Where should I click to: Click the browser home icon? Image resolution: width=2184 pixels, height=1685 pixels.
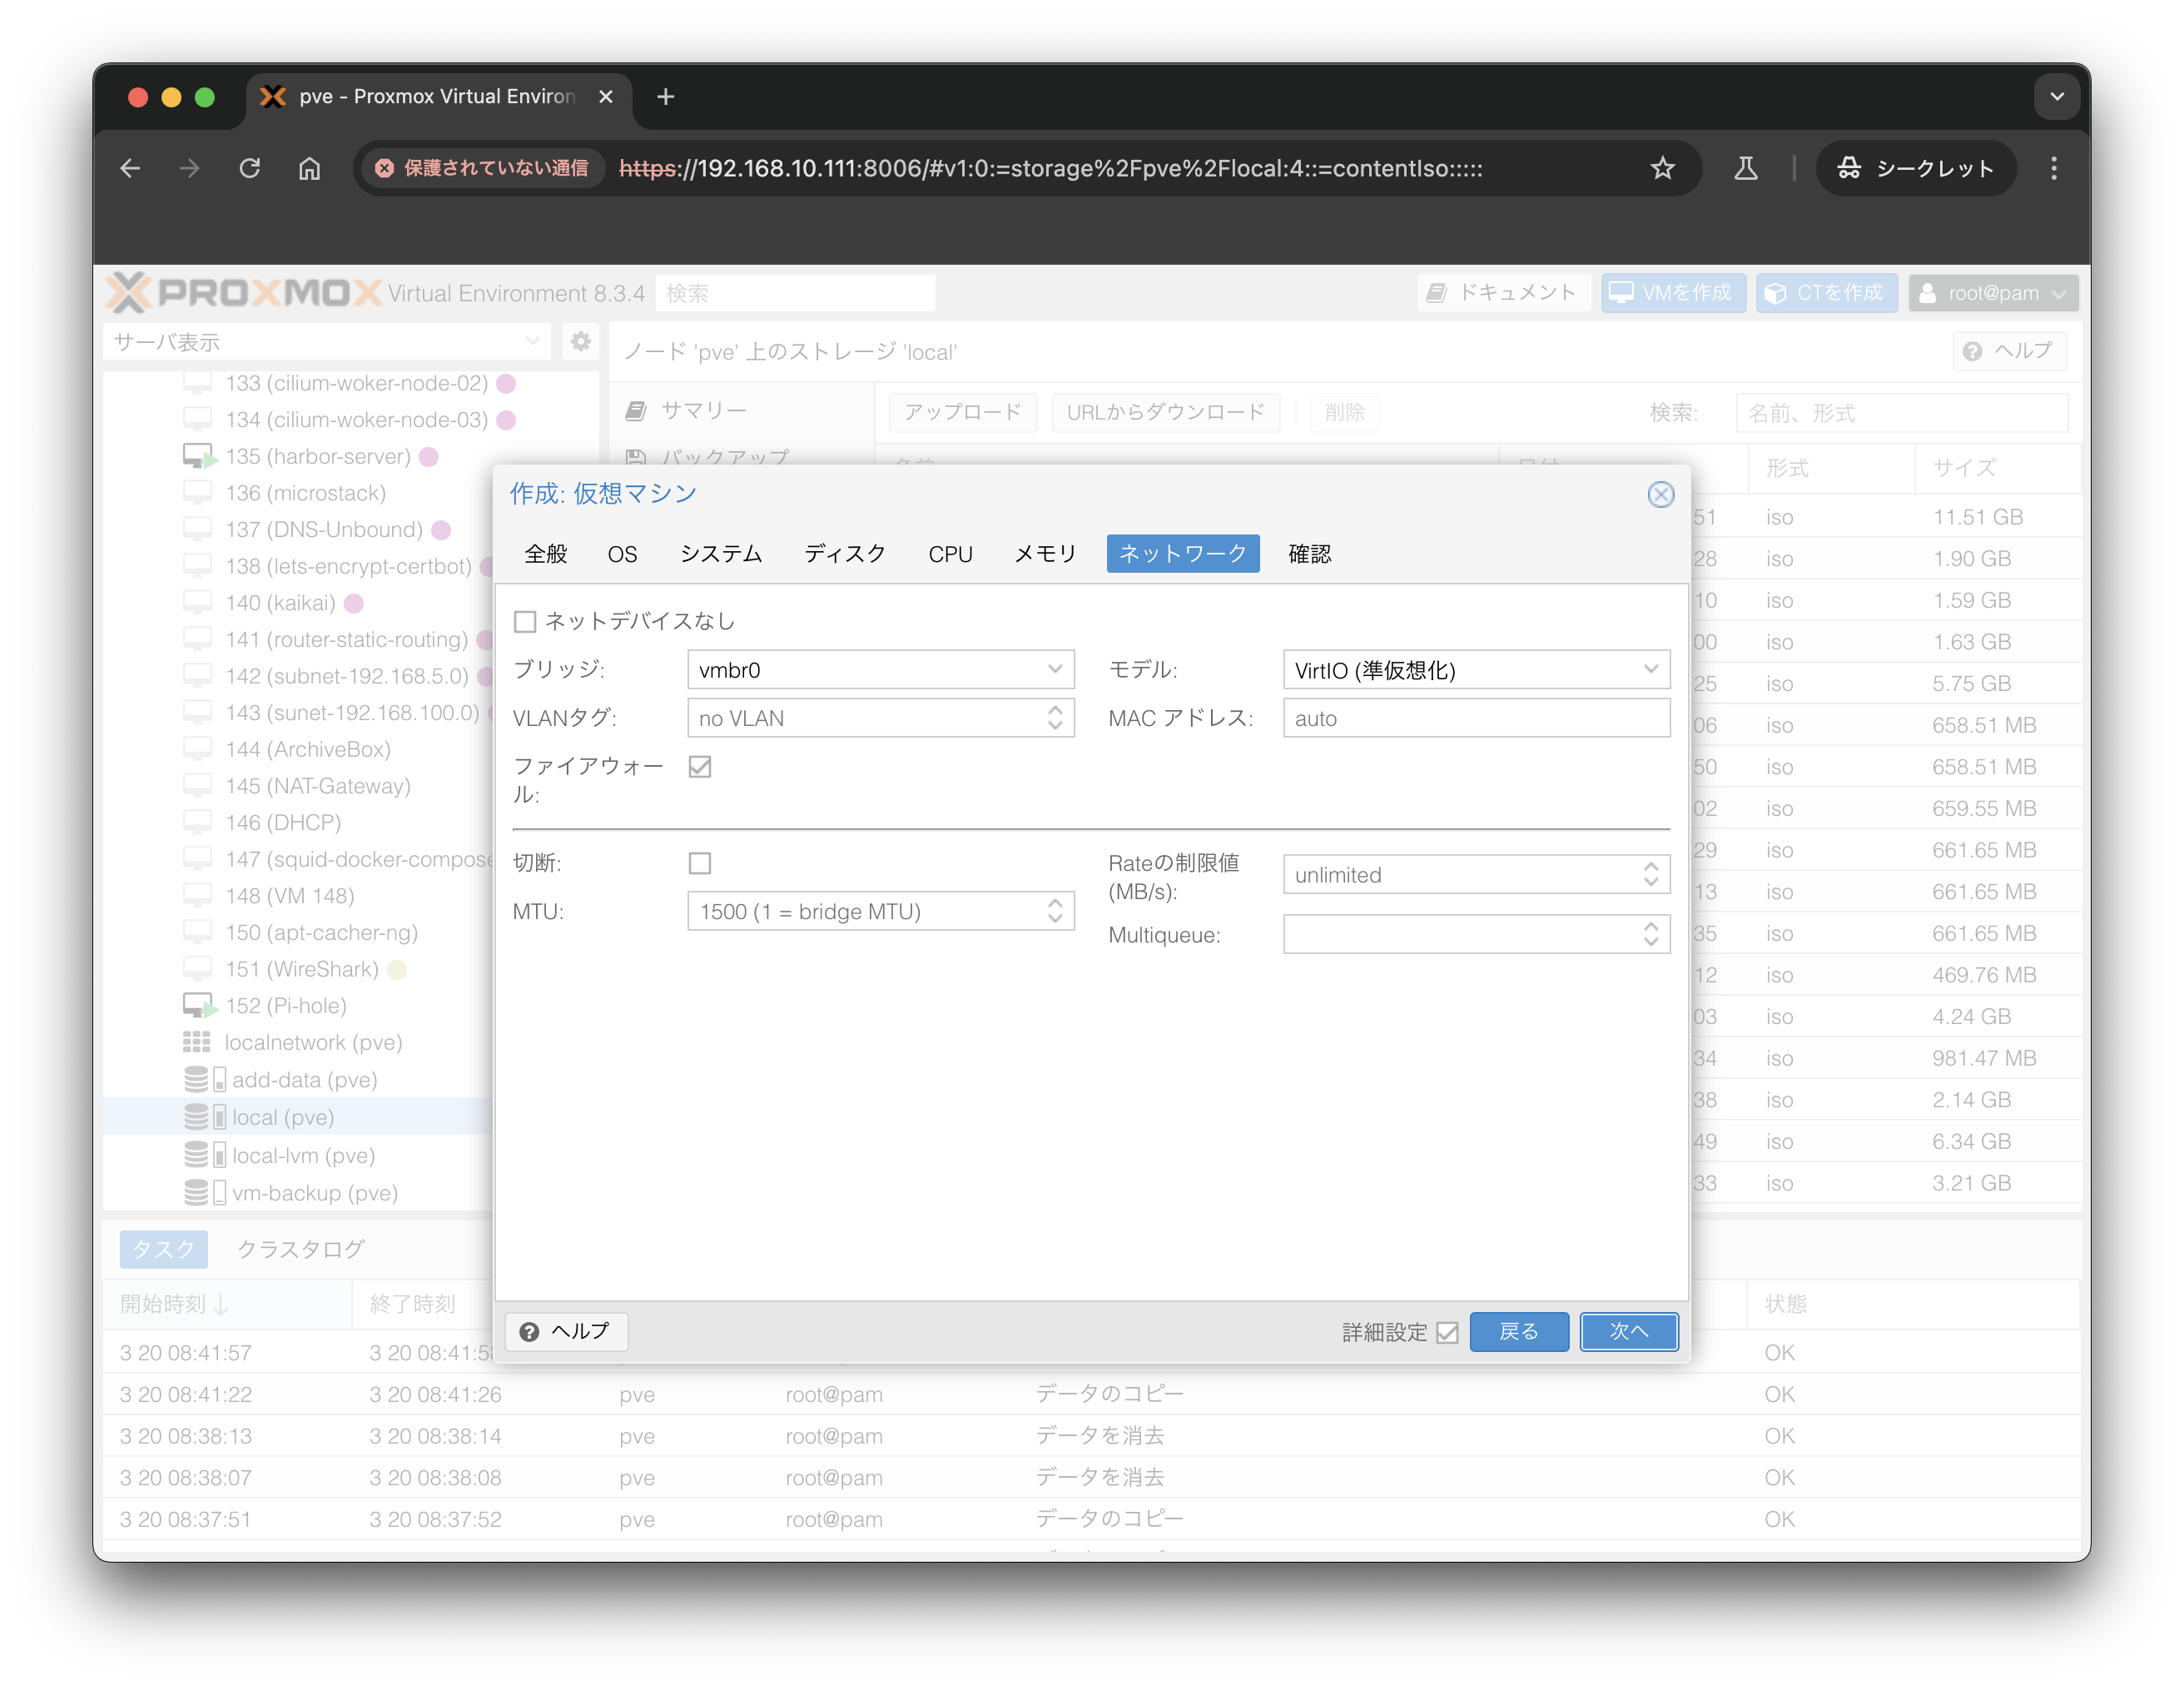pyautogui.click(x=310, y=168)
